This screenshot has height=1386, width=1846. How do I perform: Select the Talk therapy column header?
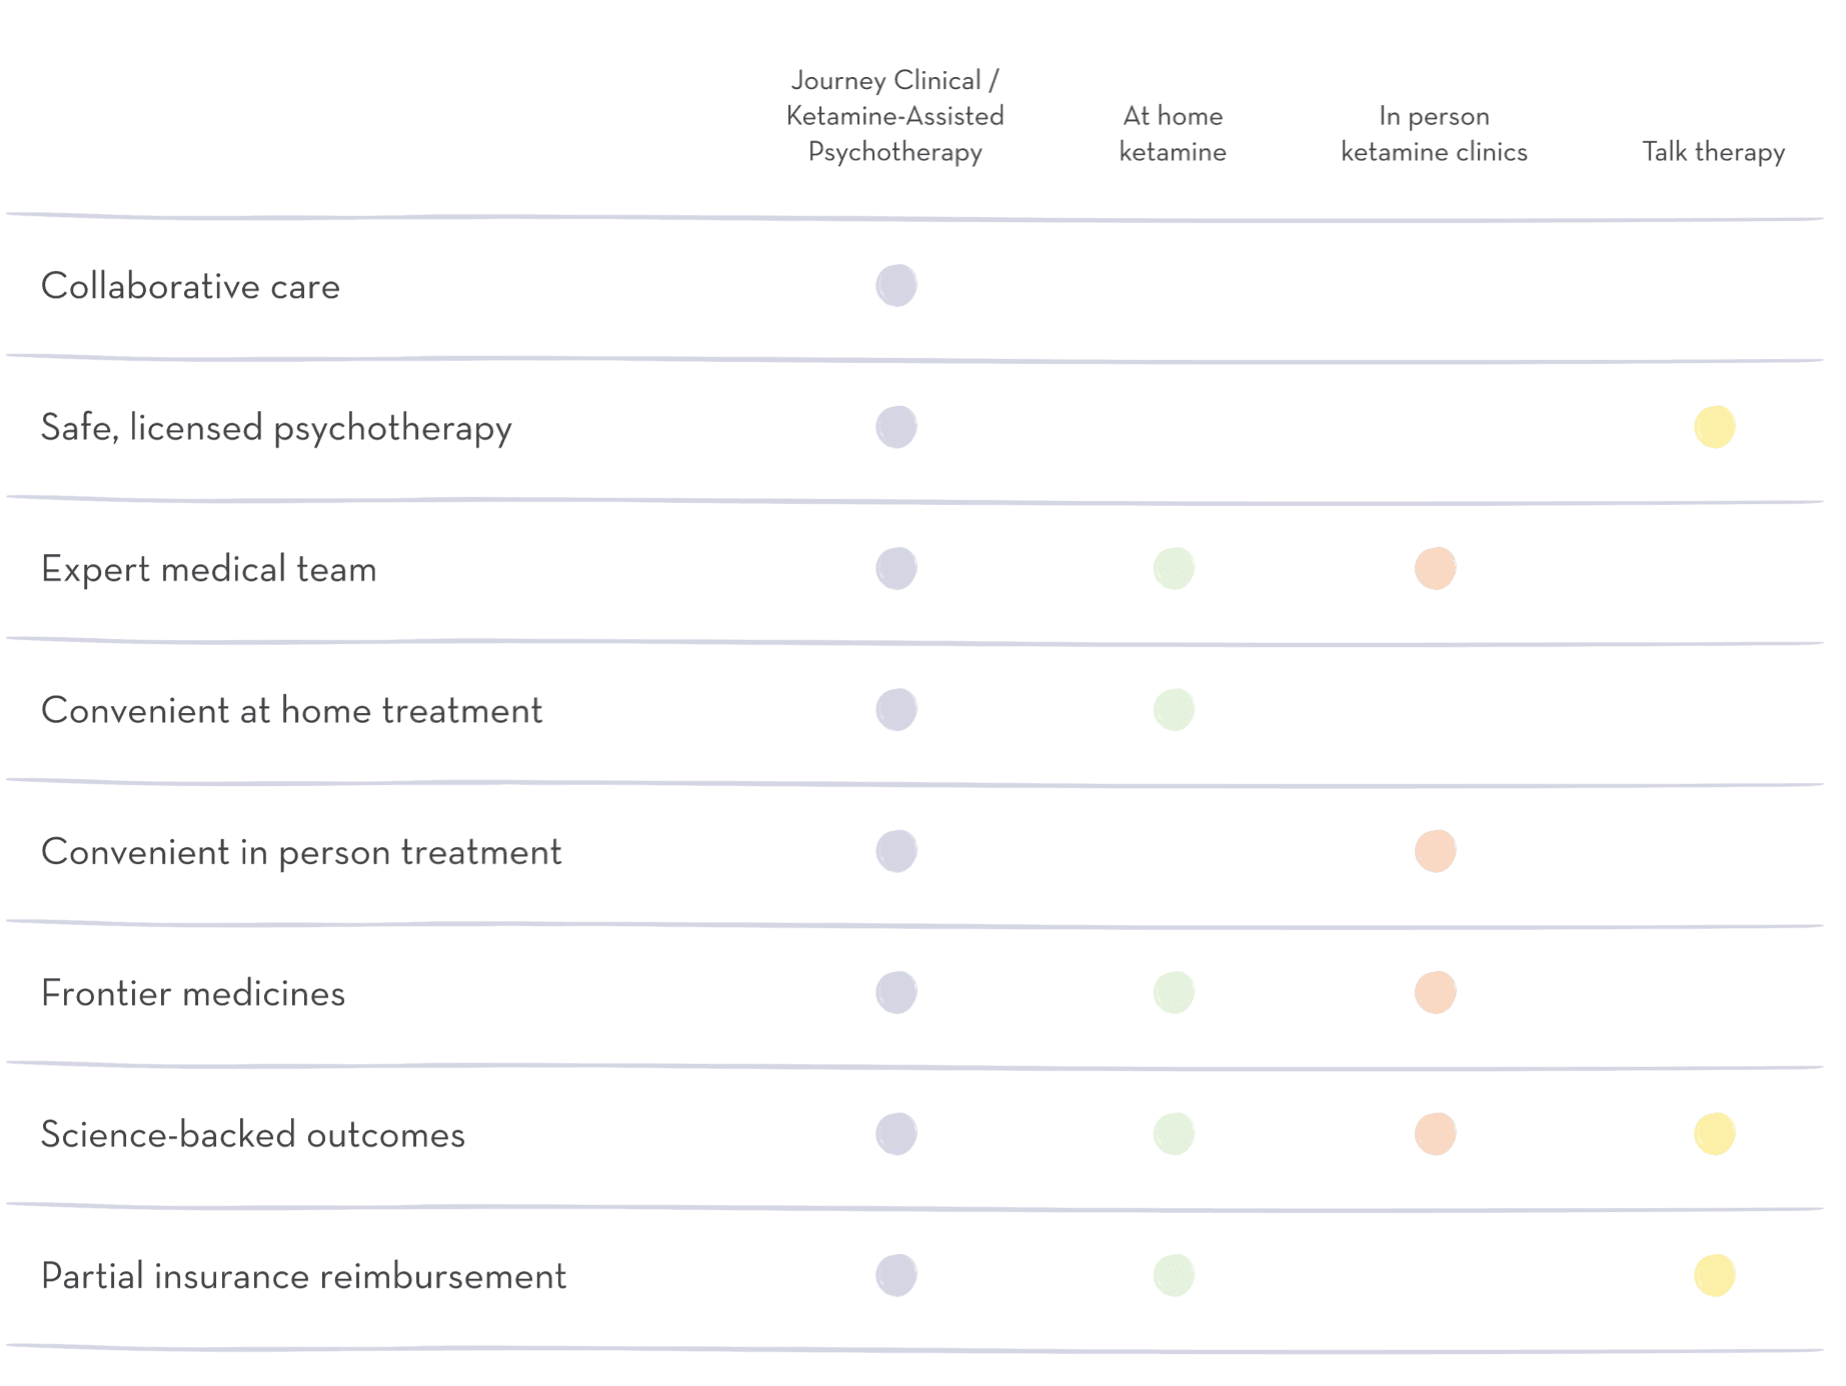coord(1713,152)
